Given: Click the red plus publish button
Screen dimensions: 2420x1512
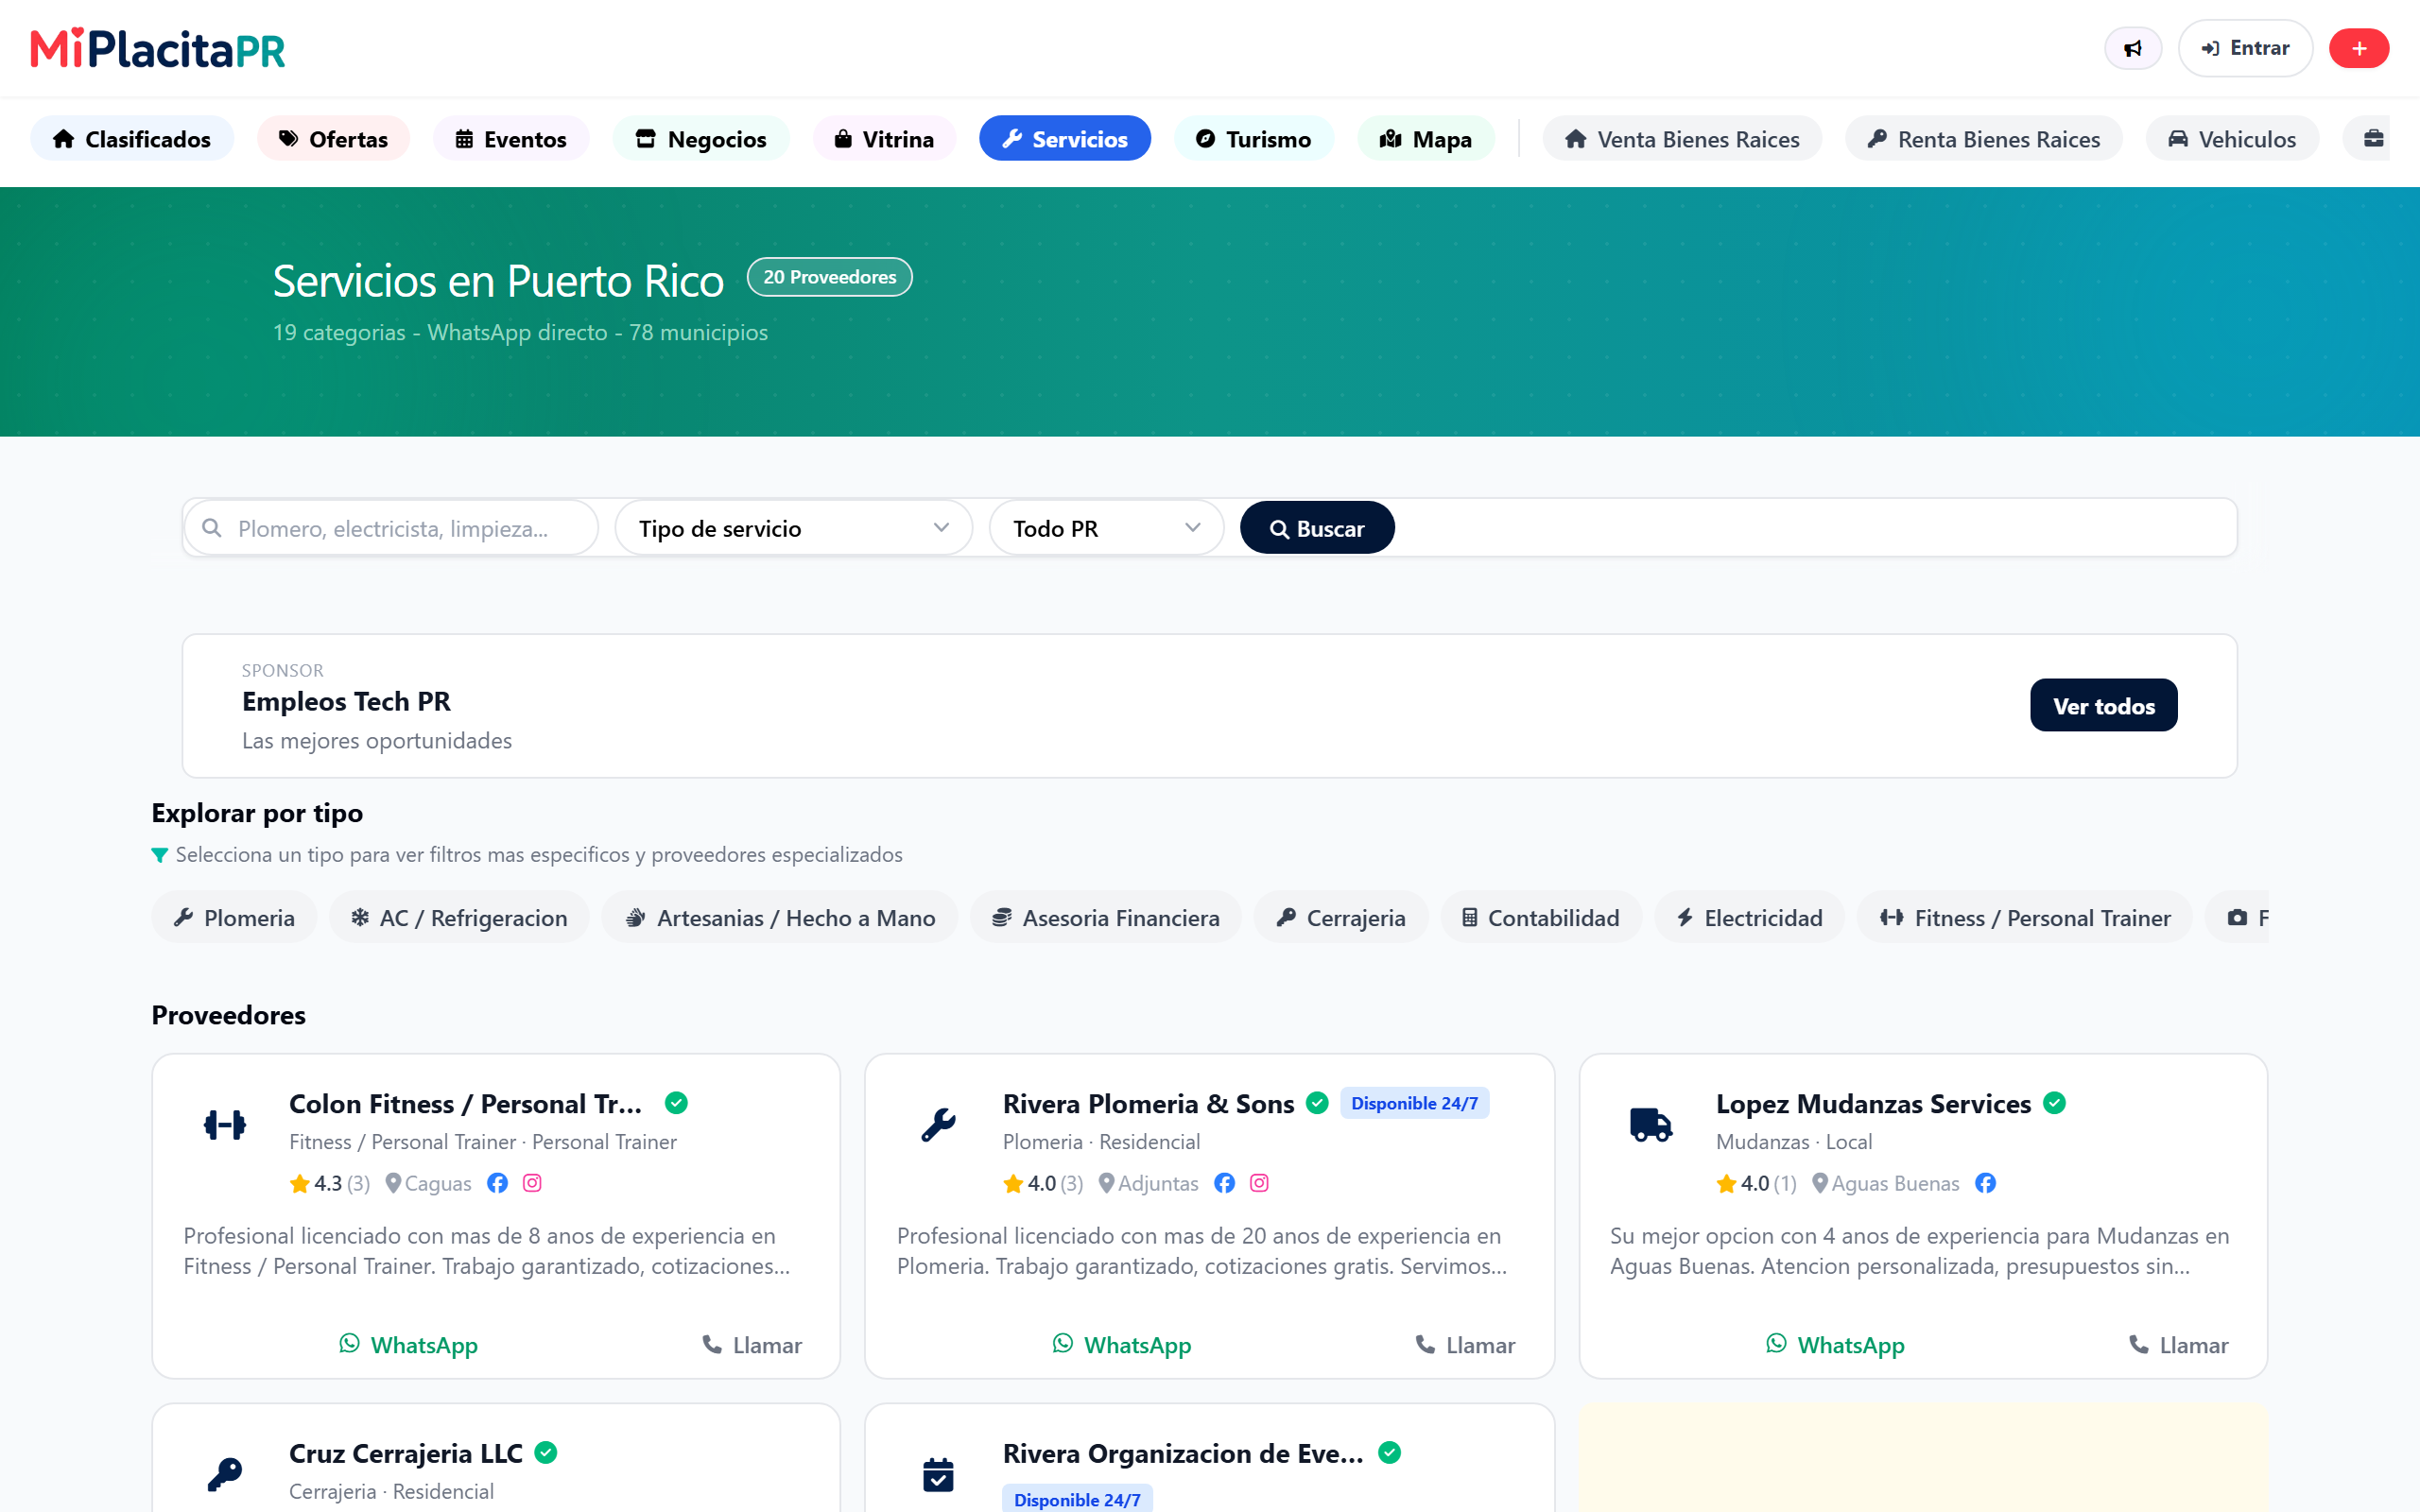Looking at the screenshot, I should point(2358,48).
